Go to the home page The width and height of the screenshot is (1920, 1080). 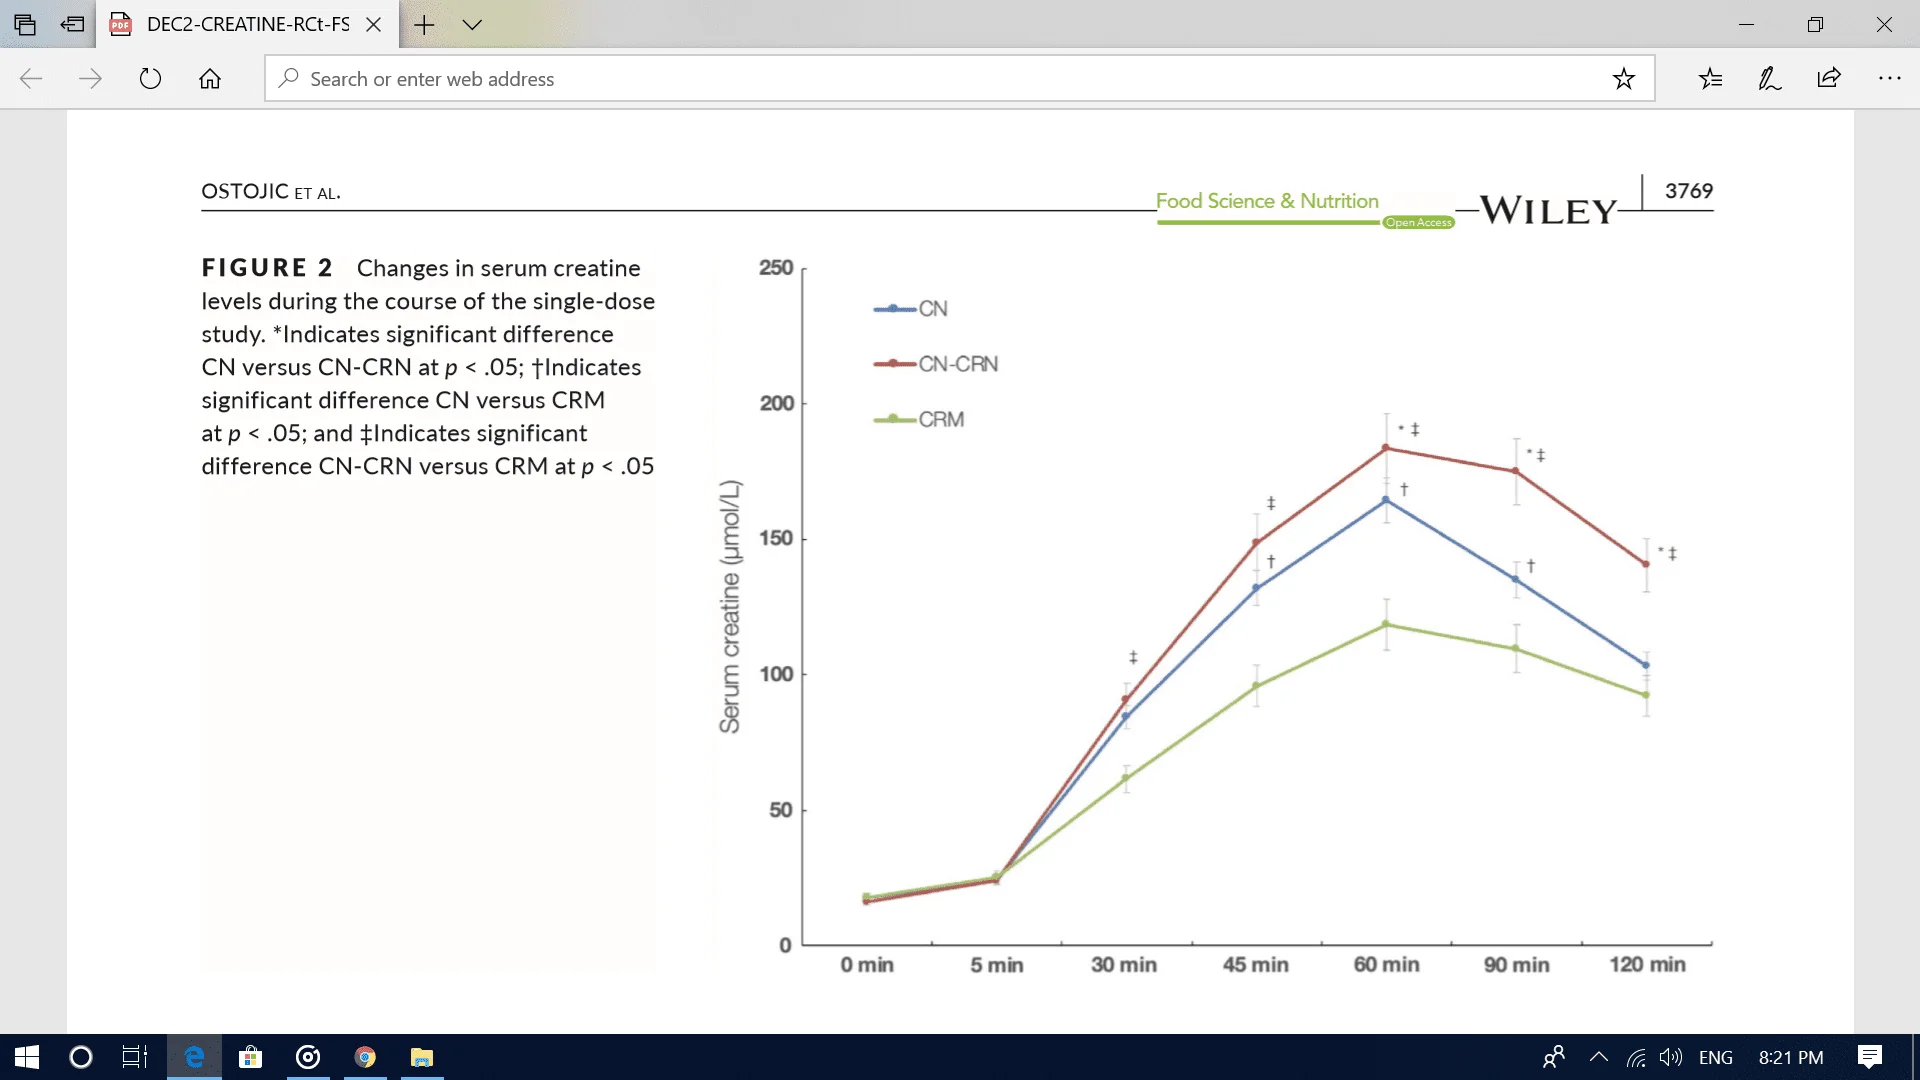click(x=210, y=78)
